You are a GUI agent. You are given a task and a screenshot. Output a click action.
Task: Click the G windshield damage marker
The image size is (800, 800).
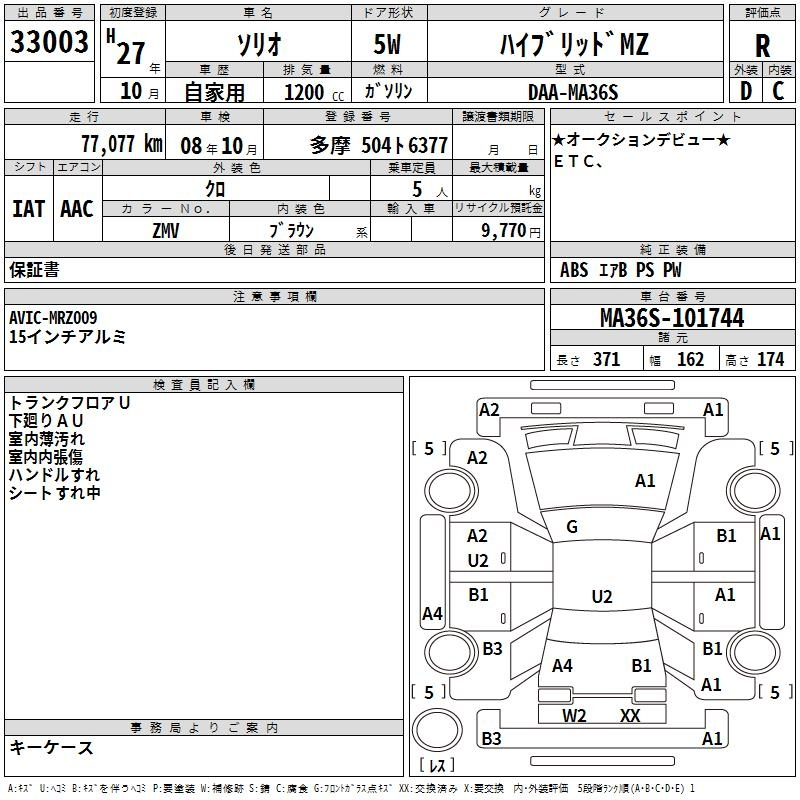572,527
